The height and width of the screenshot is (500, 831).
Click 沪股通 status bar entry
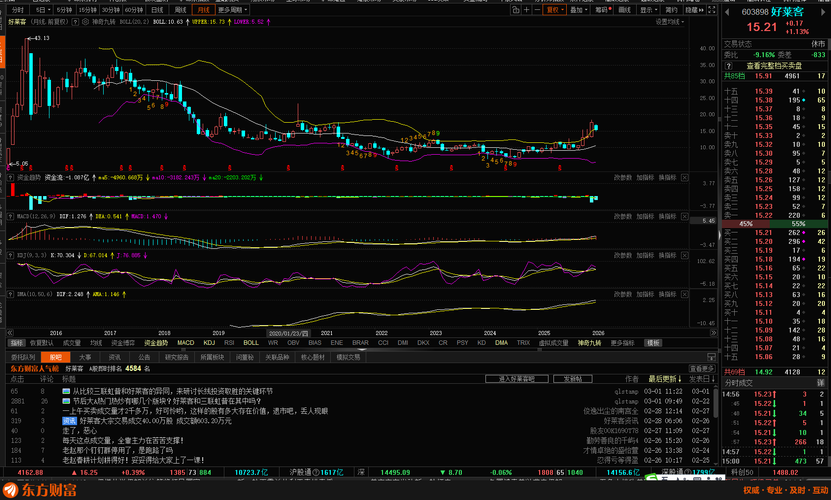click(x=316, y=472)
